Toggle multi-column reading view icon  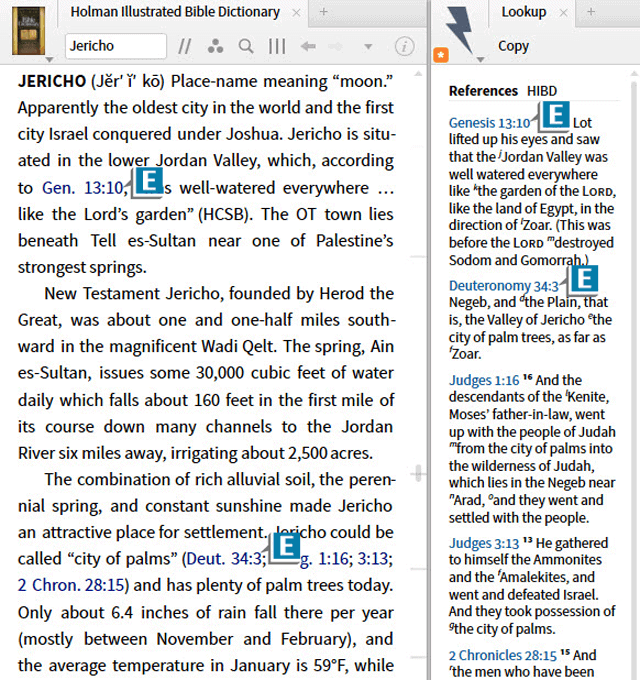[277, 46]
